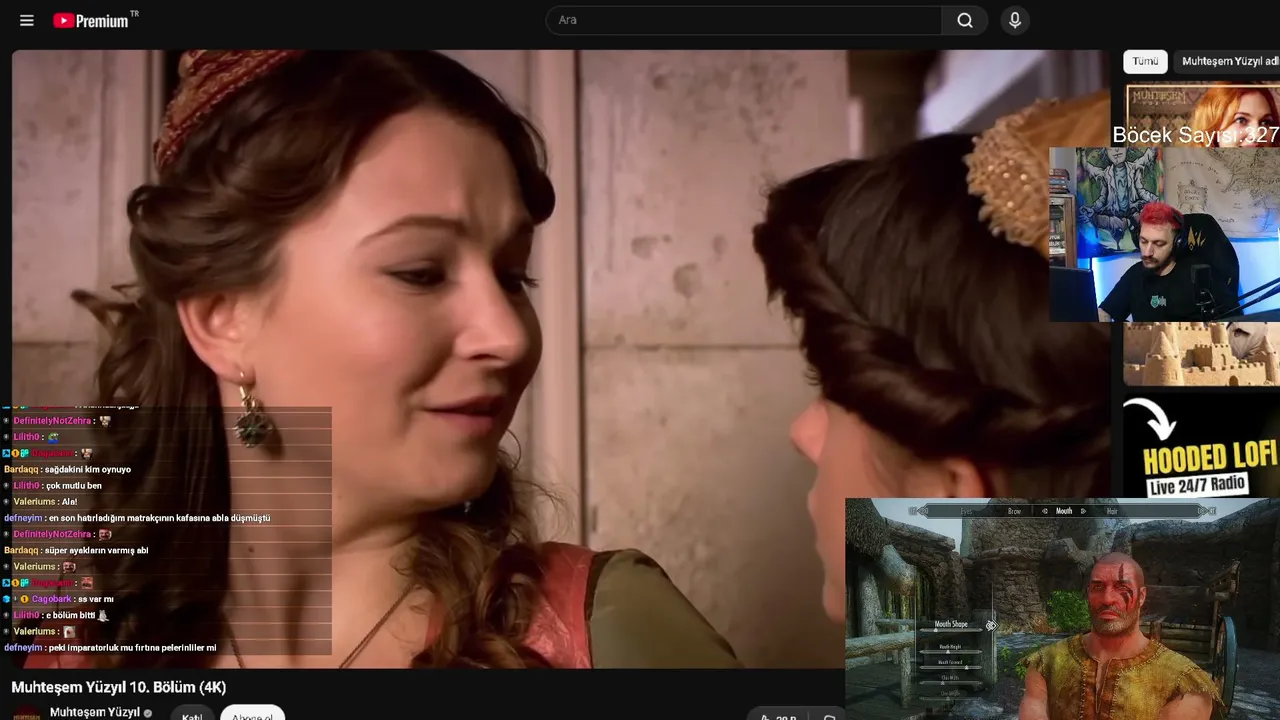This screenshot has width=1280, height=720.
Task: Open the Muhteşem Yüzyıl channel name link
Action: click(94, 712)
